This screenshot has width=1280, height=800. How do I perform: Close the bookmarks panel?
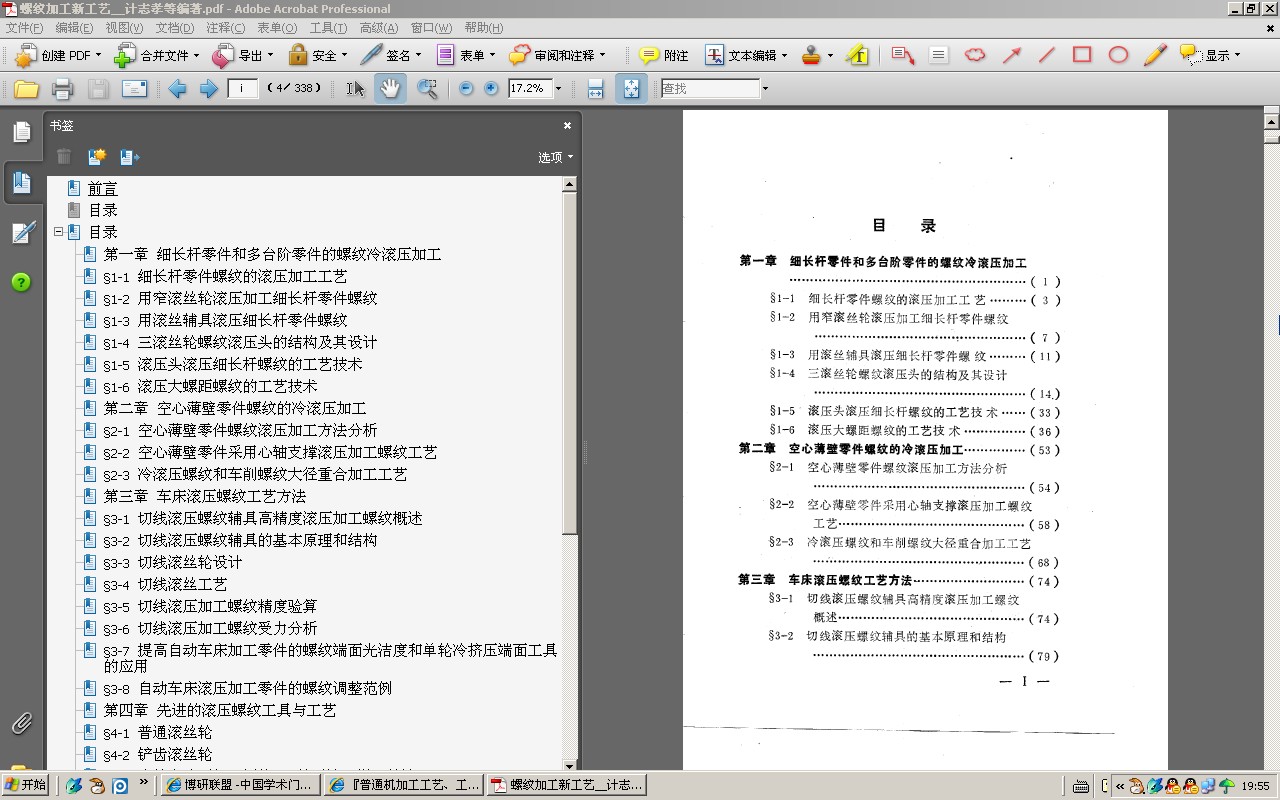pos(567,126)
